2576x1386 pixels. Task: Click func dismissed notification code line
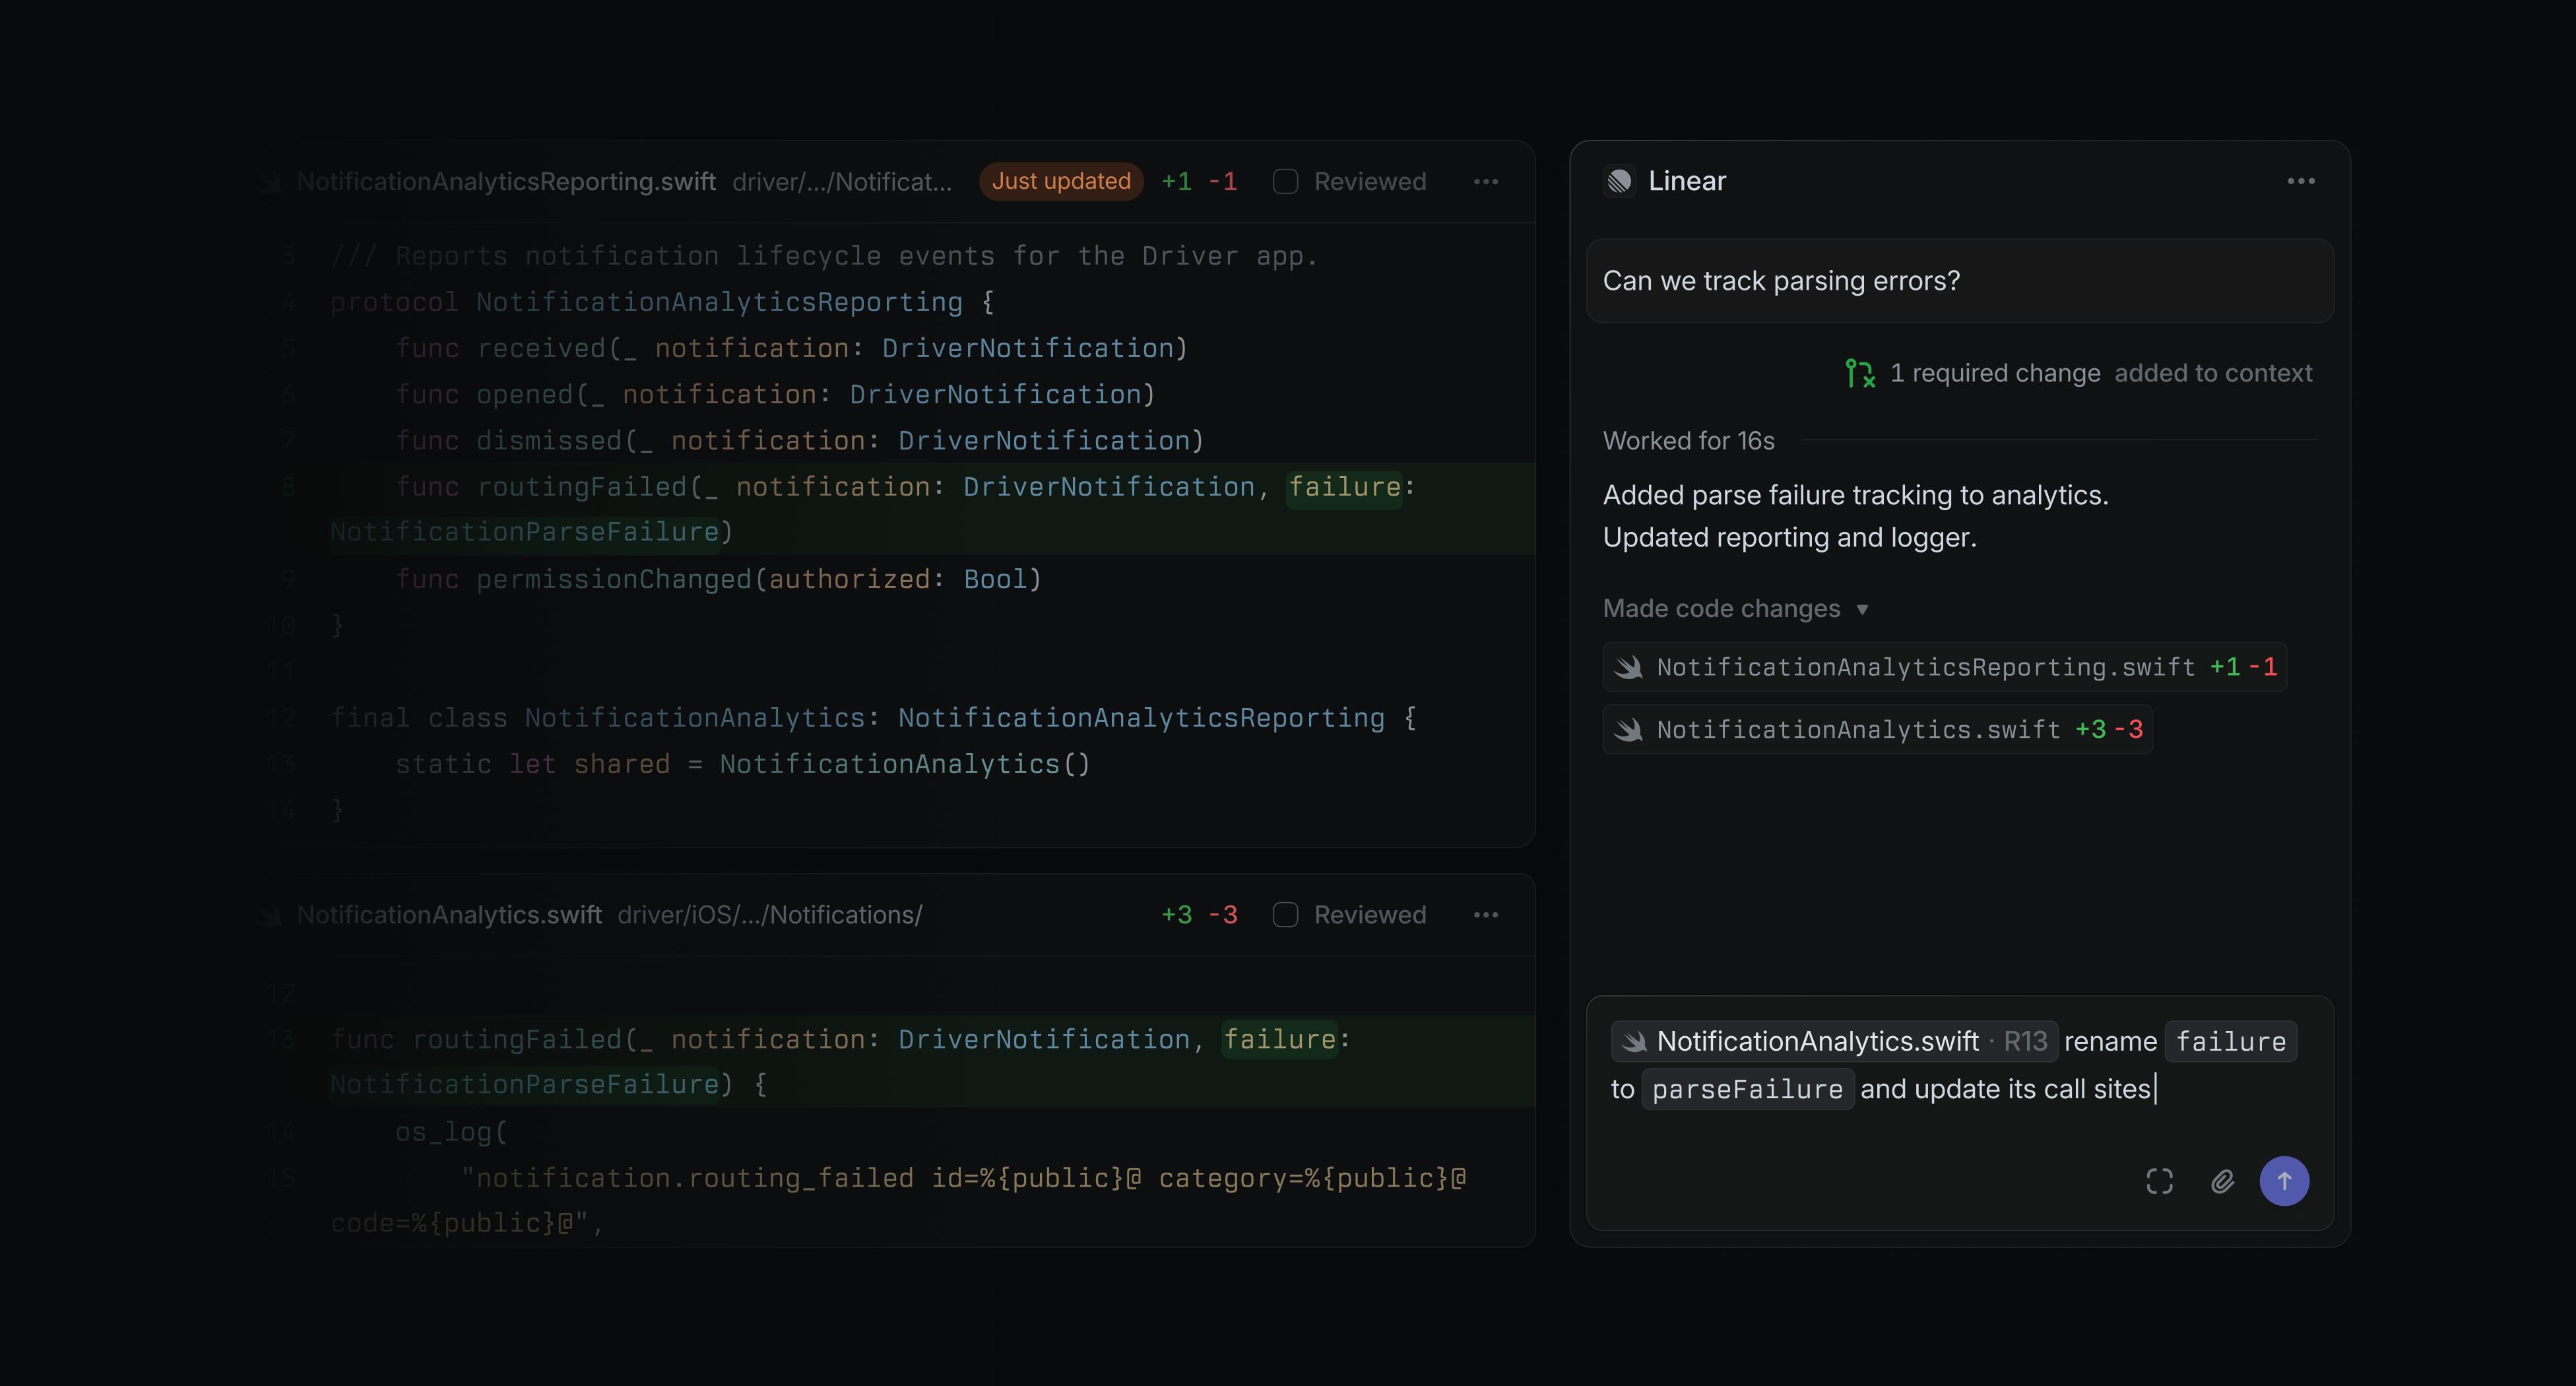[x=800, y=441]
